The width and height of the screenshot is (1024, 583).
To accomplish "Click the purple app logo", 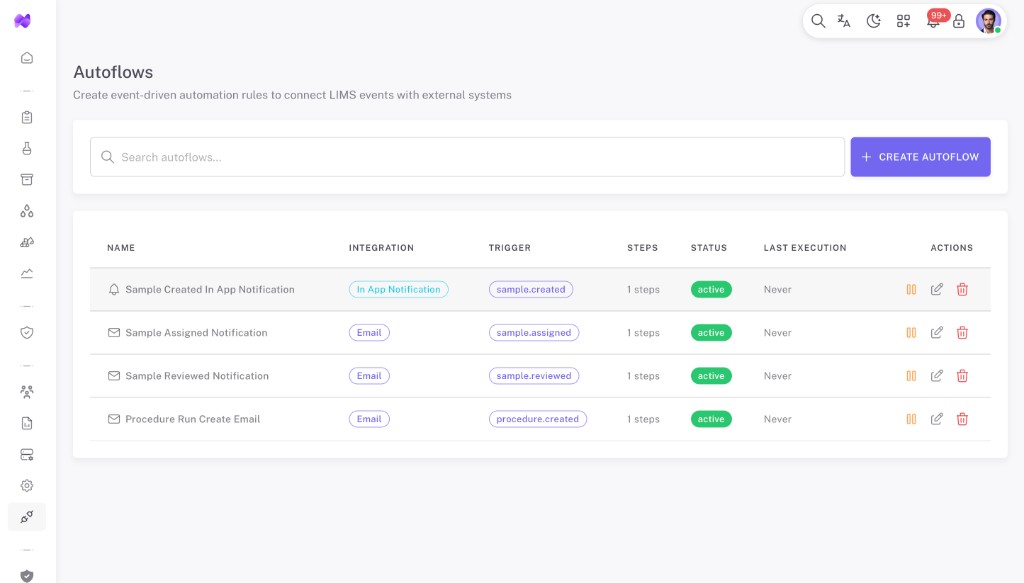I will 23,21.
